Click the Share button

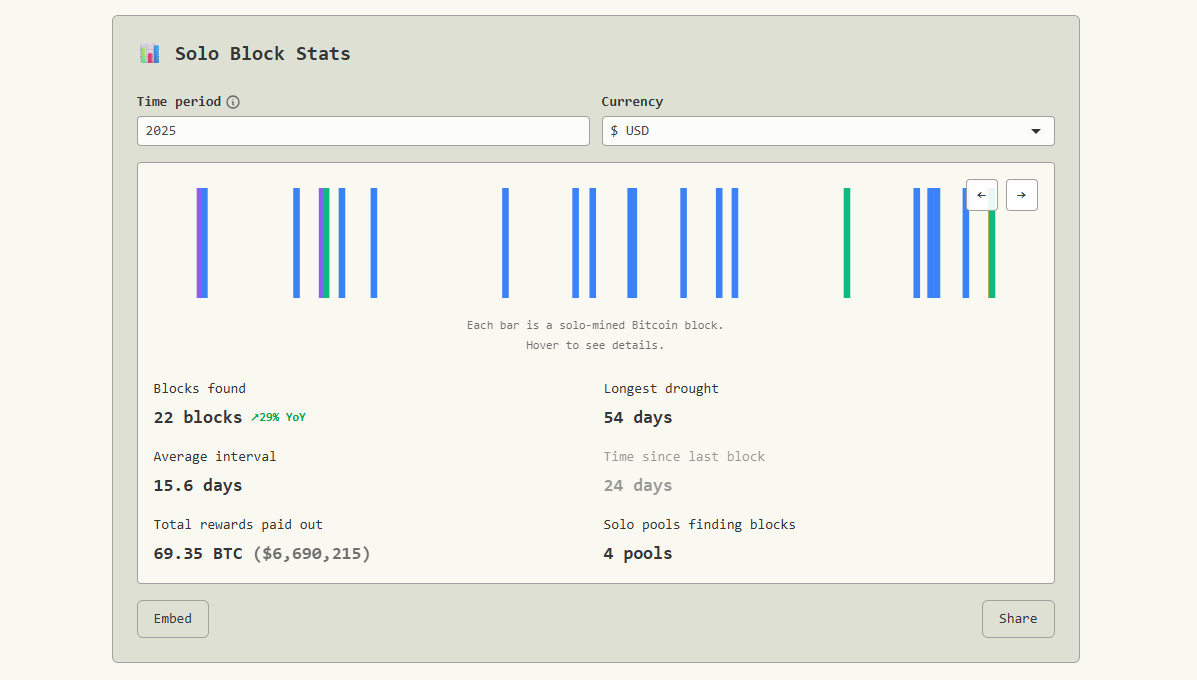[1018, 618]
